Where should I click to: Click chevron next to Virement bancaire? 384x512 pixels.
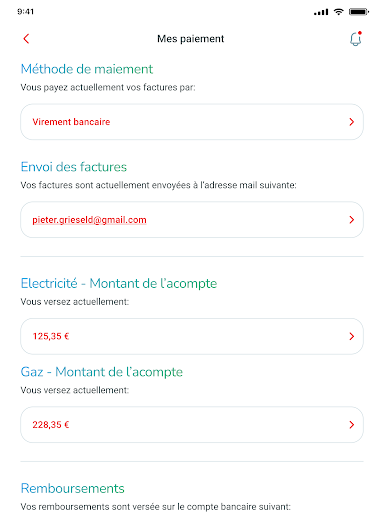(x=351, y=122)
